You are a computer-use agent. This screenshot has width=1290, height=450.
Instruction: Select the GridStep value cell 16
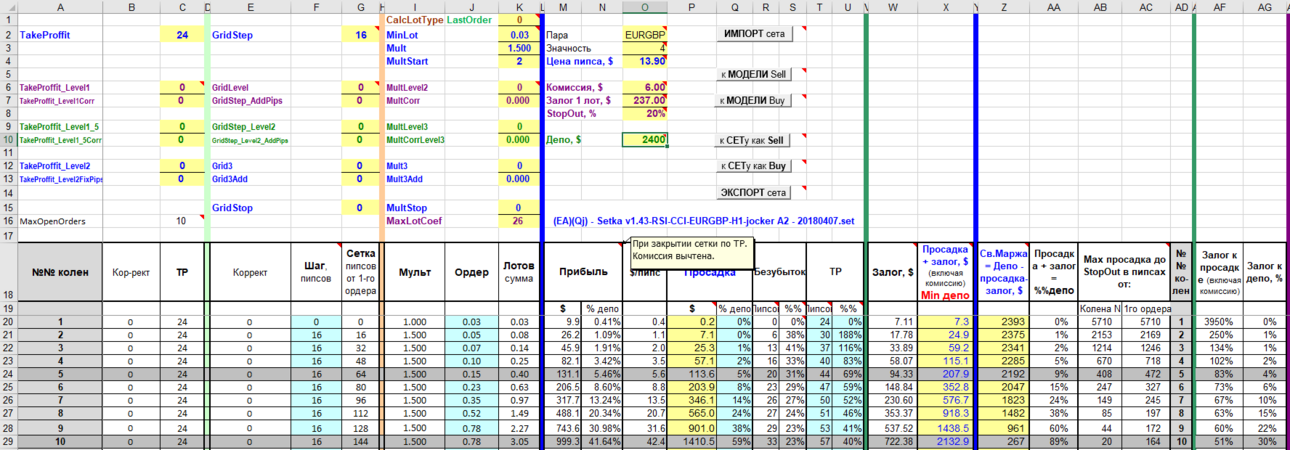click(x=360, y=34)
